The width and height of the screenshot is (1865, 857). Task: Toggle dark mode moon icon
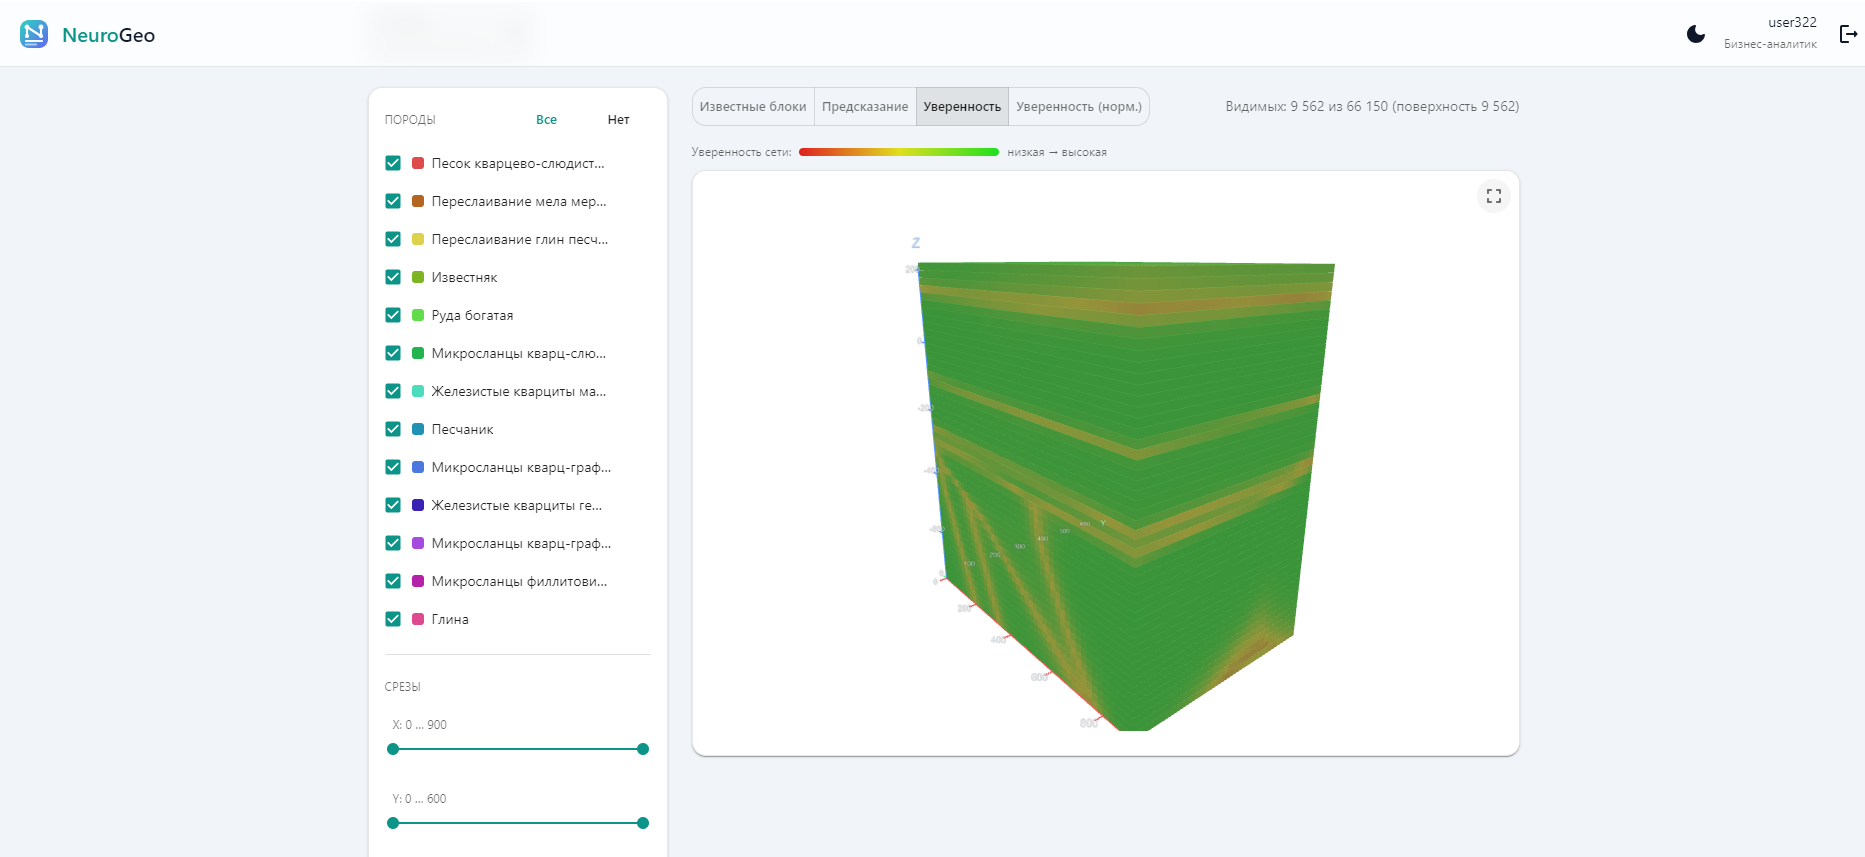pyautogui.click(x=1695, y=34)
